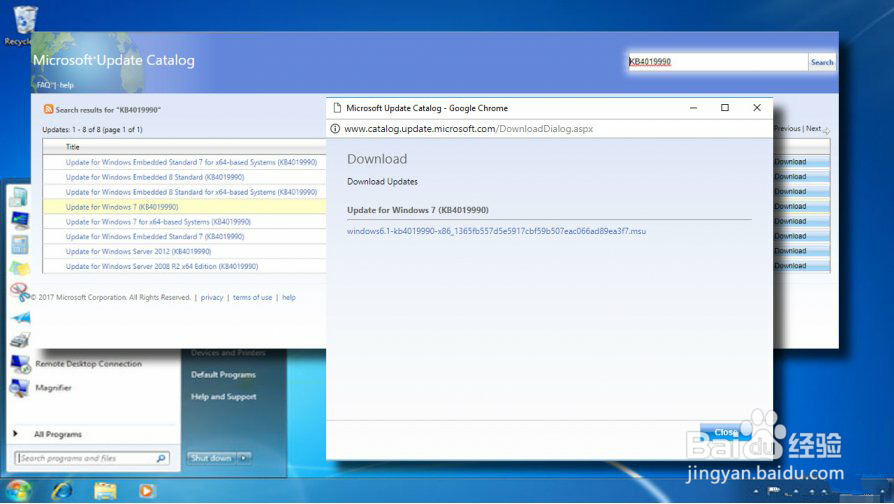Image resolution: width=894 pixels, height=504 pixels.
Task: Open Windows Explorer folder on taskbar
Action: 105,490
